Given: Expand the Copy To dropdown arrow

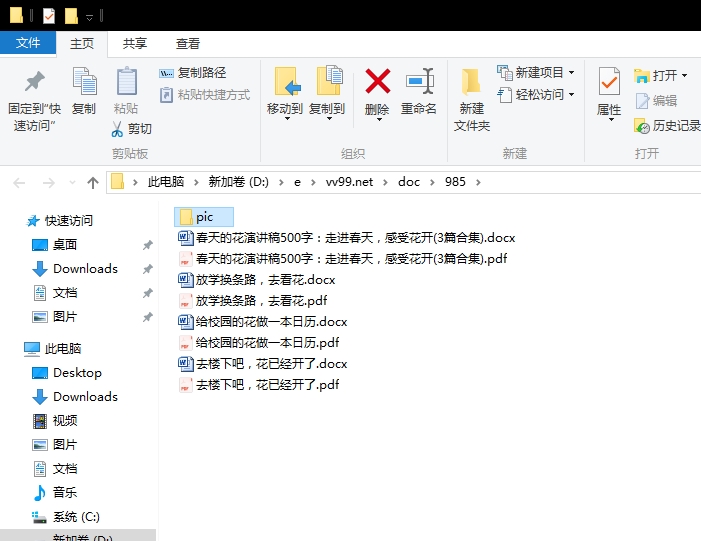Looking at the screenshot, I should [x=329, y=119].
